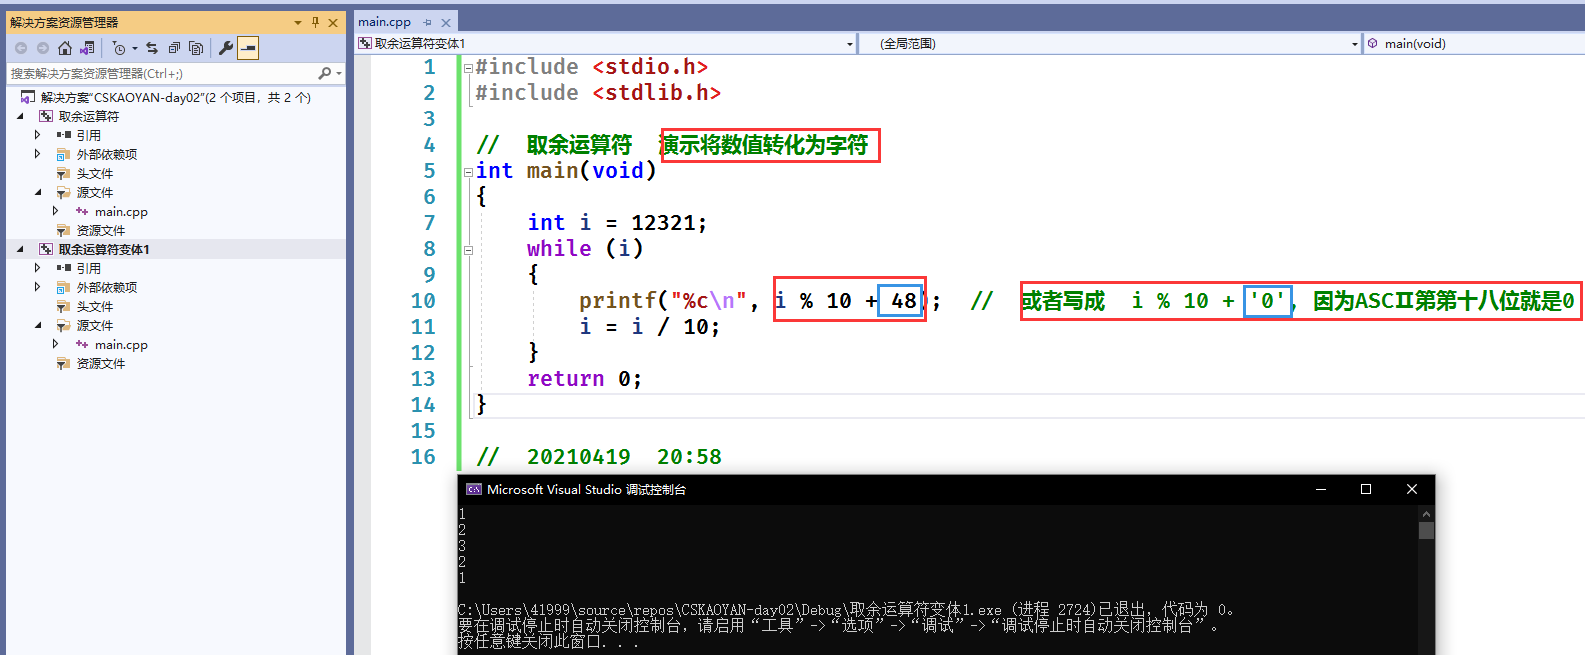Close the Visual Studio debug console window
1585x655 pixels.
click(1412, 490)
